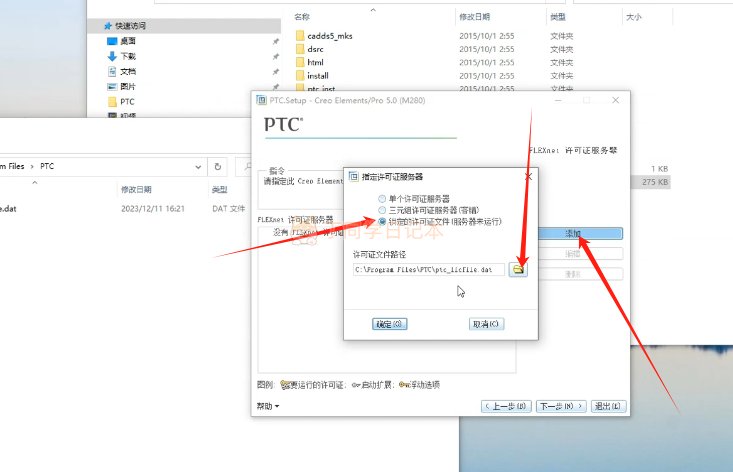
Task: Unpin 桌面 pin icon in quick access
Action: point(276,42)
